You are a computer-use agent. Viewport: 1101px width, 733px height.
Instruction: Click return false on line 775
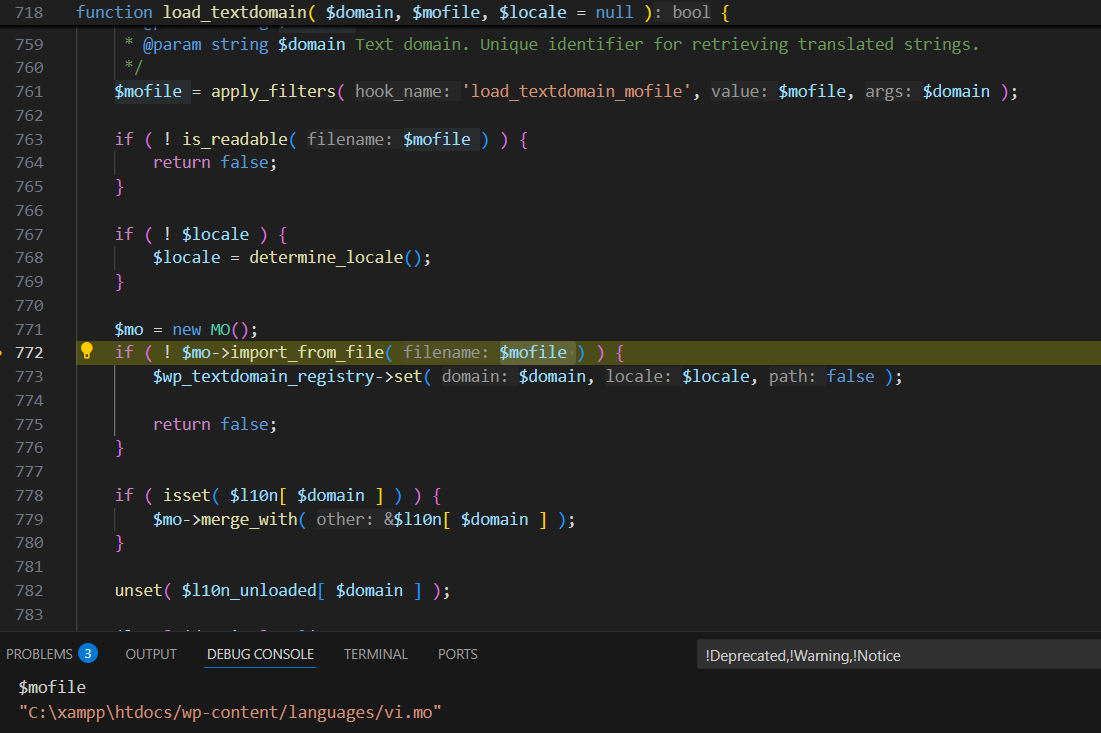[215, 424]
